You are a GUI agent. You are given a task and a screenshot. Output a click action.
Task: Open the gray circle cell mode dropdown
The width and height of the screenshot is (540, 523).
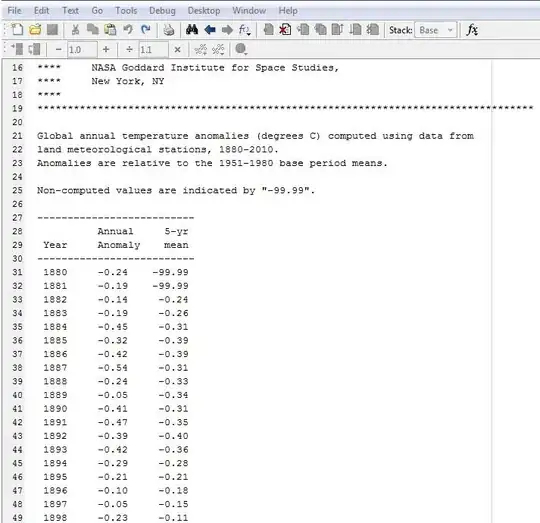[x=241, y=49]
